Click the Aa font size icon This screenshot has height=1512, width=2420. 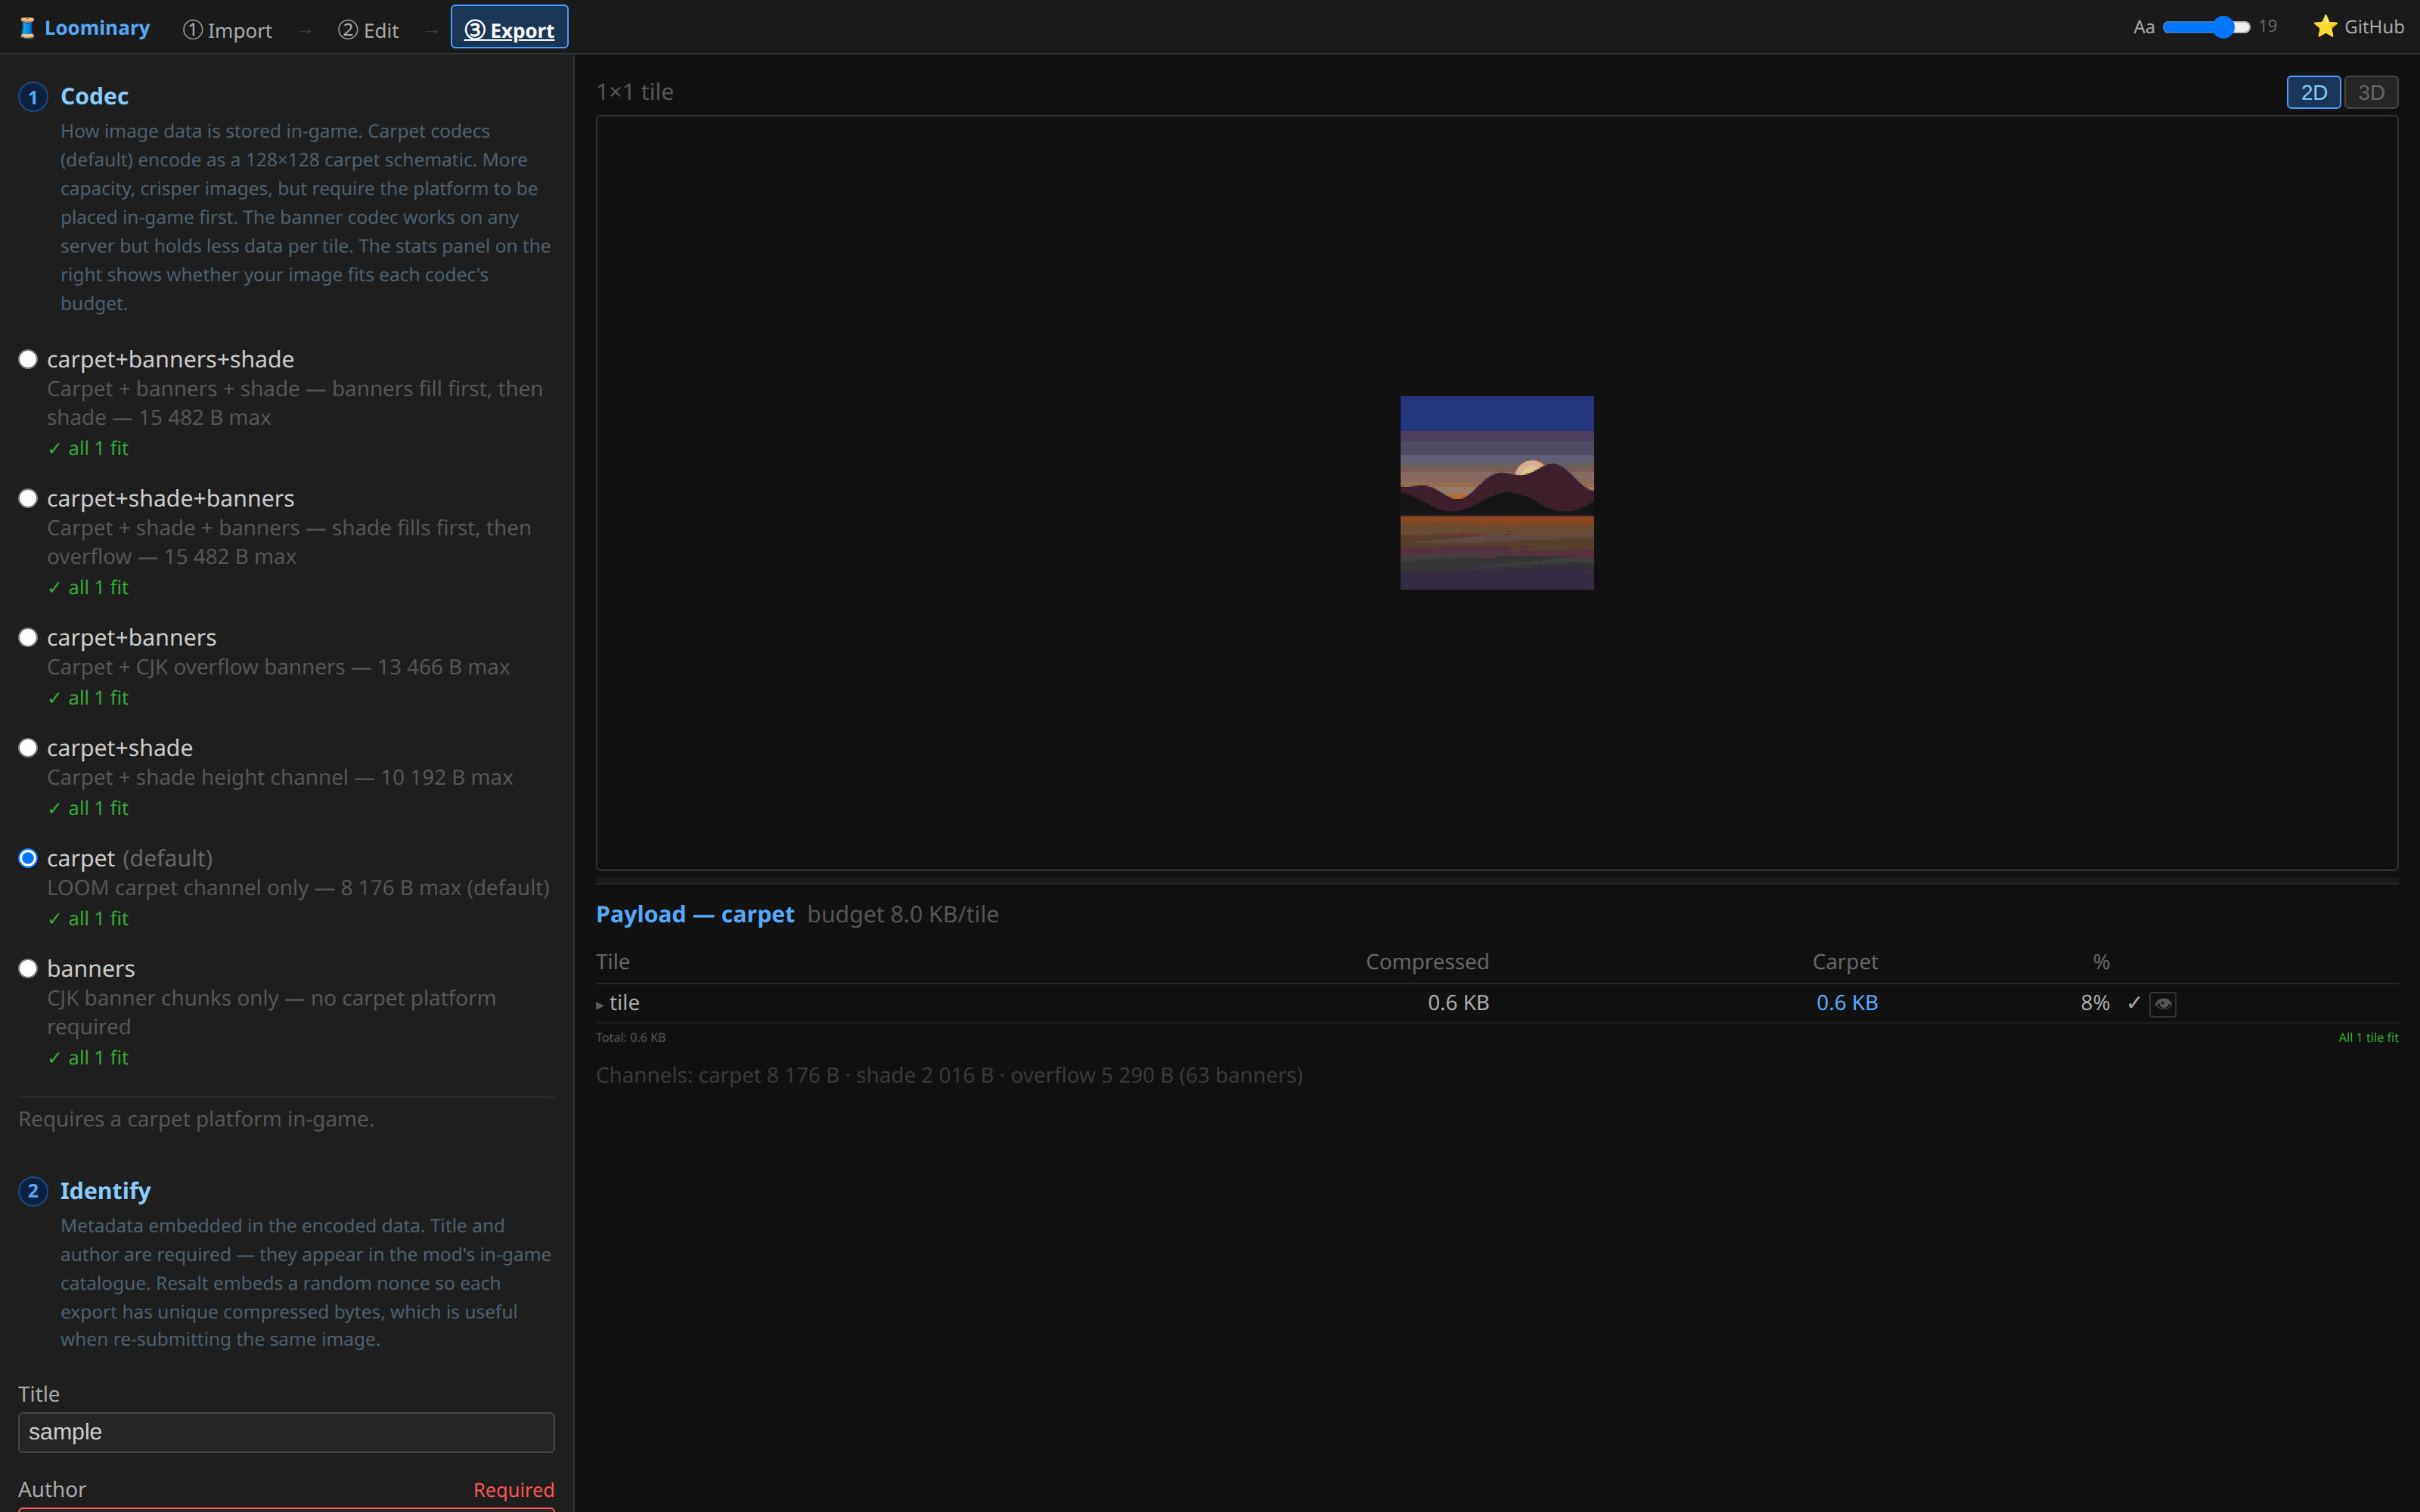[x=2143, y=27]
